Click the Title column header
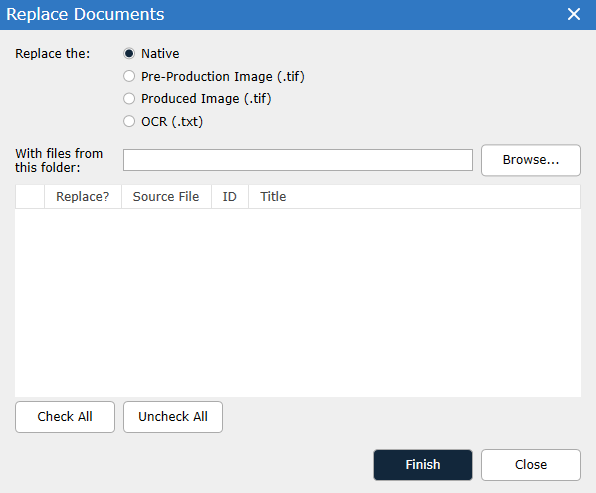Image resolution: width=596 pixels, height=493 pixels. point(414,197)
